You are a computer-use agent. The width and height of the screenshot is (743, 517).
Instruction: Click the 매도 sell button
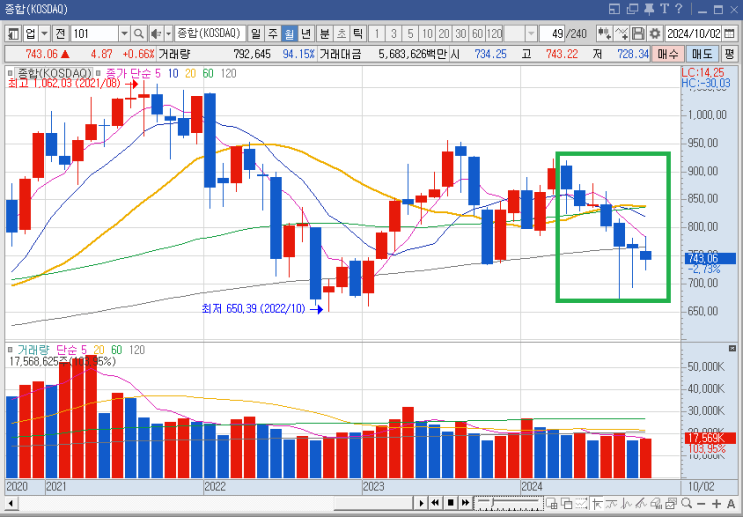702,54
